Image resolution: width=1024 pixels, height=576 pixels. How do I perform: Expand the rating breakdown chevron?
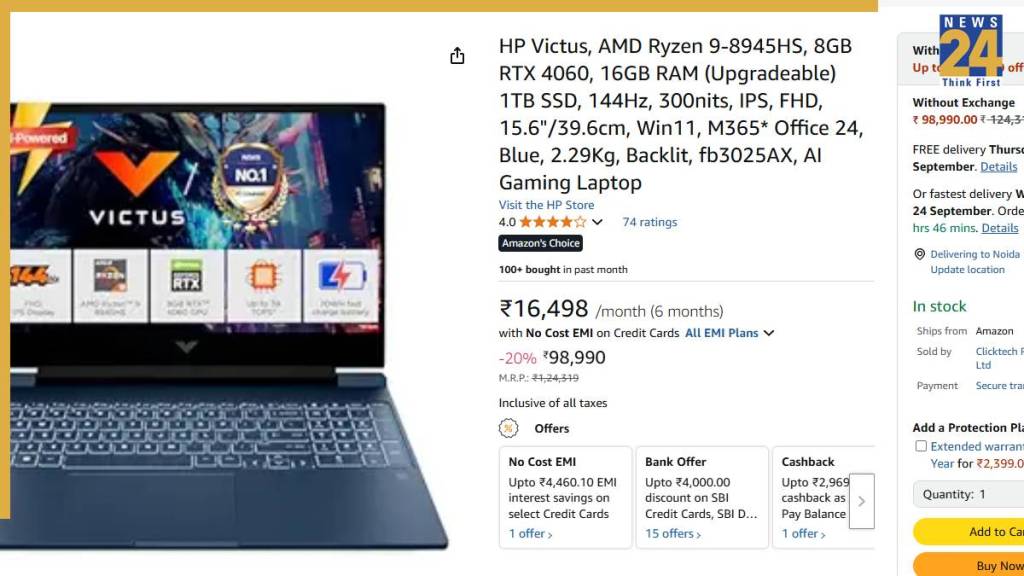point(597,222)
